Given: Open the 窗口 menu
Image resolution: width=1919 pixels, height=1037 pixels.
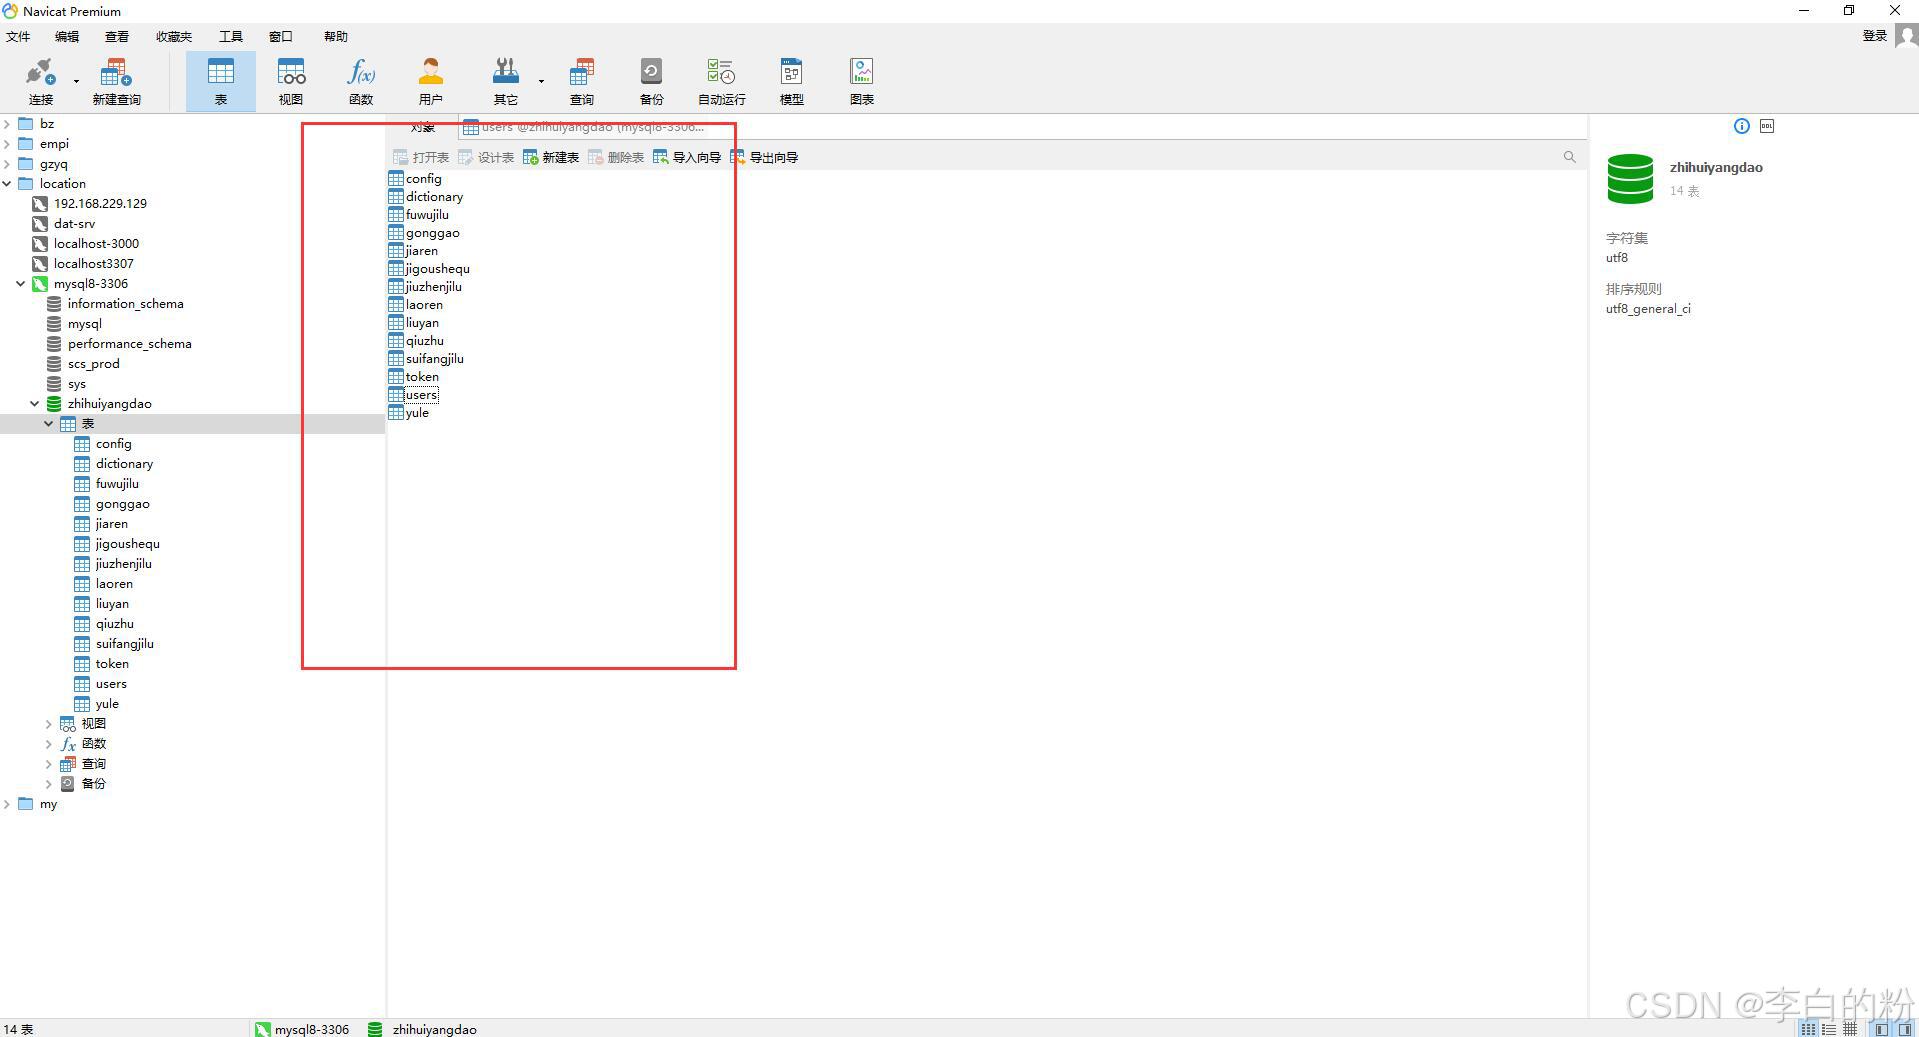Looking at the screenshot, I should pyautogui.click(x=281, y=36).
